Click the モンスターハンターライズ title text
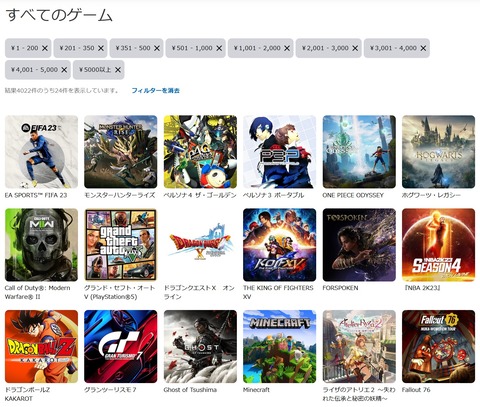 pyautogui.click(x=120, y=195)
